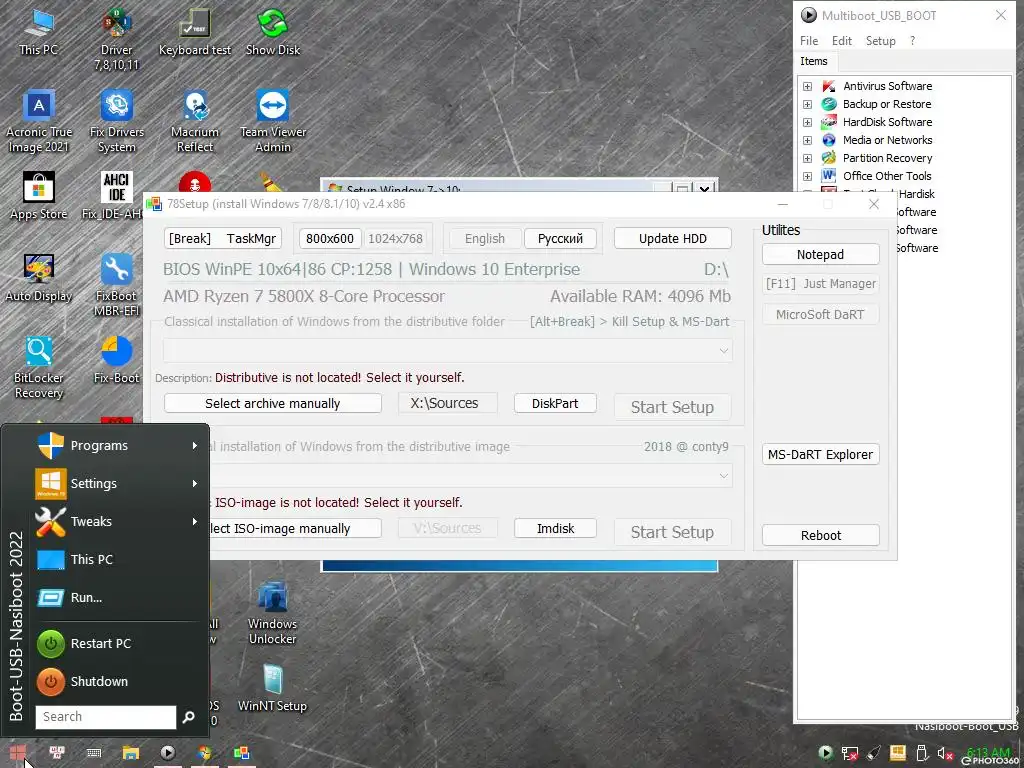
Task: Click Update HDD button
Action: (673, 238)
